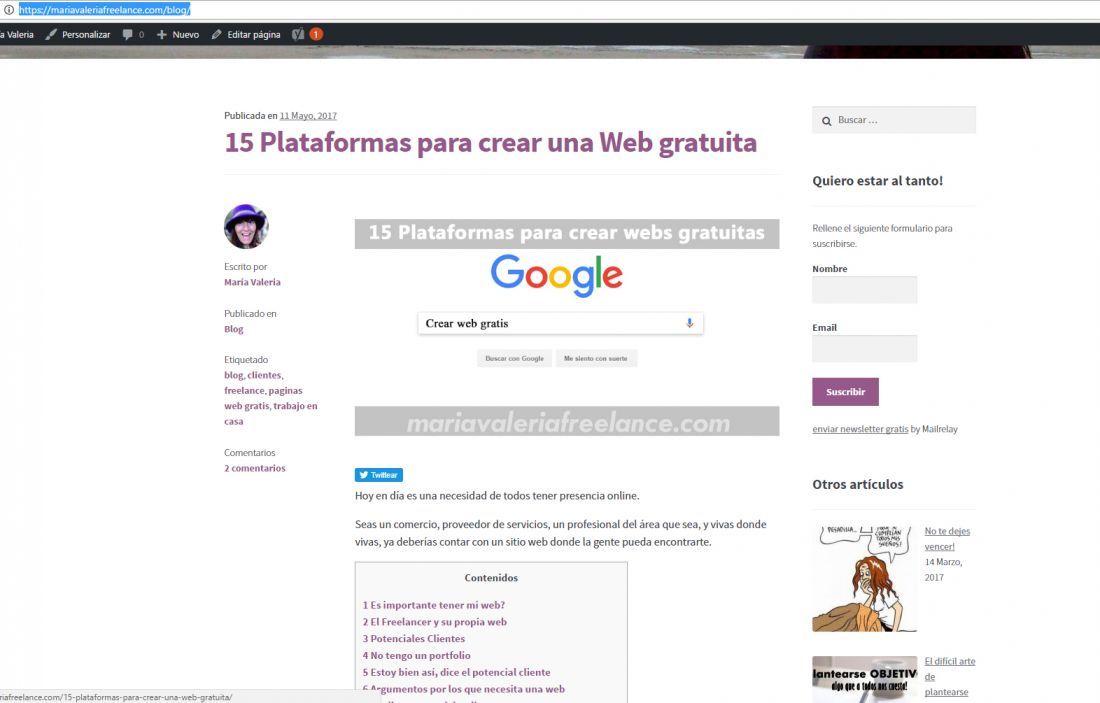Screen dimensions: 1100x703
Task: Jump to 3 Potenciales Clientes
Action: click(413, 638)
